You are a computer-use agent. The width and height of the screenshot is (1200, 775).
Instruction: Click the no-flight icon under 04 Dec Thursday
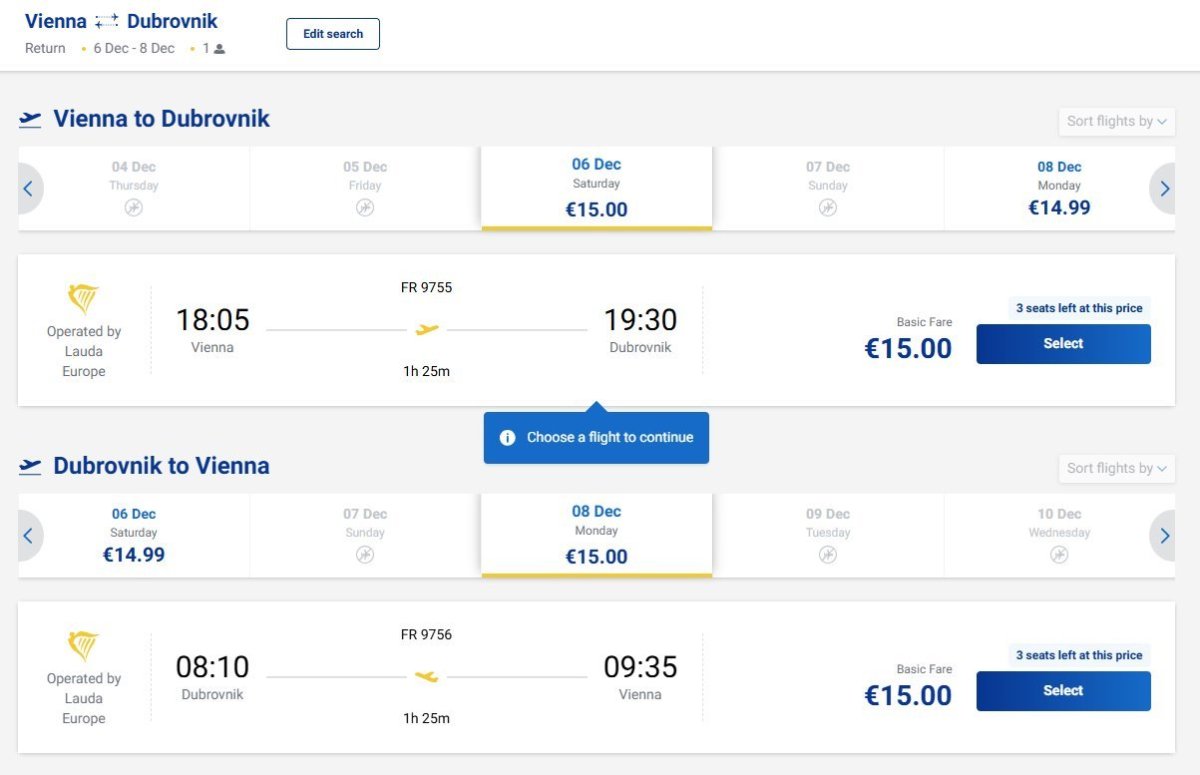tap(134, 208)
